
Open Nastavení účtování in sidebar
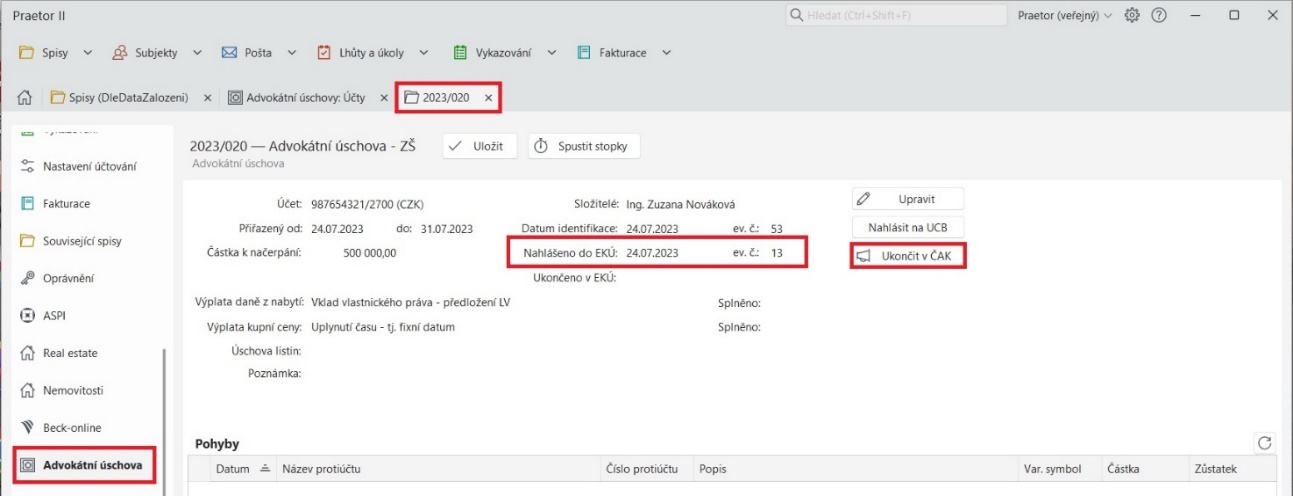89,166
